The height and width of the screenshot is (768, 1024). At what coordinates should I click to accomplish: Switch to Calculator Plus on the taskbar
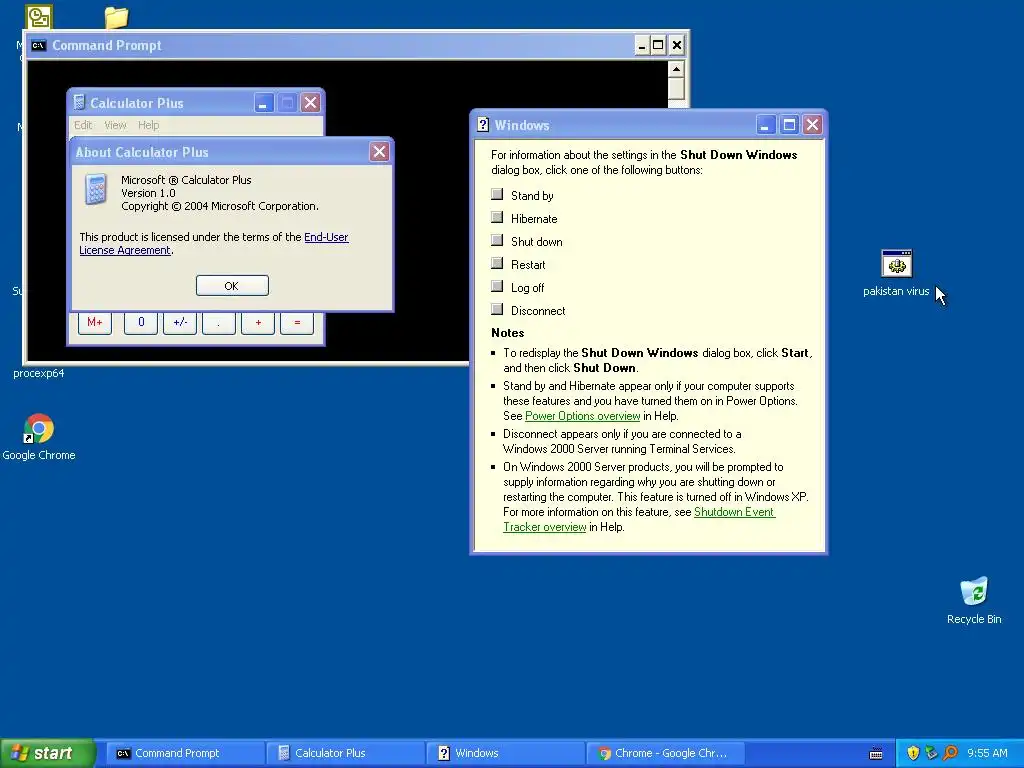pyautogui.click(x=344, y=753)
